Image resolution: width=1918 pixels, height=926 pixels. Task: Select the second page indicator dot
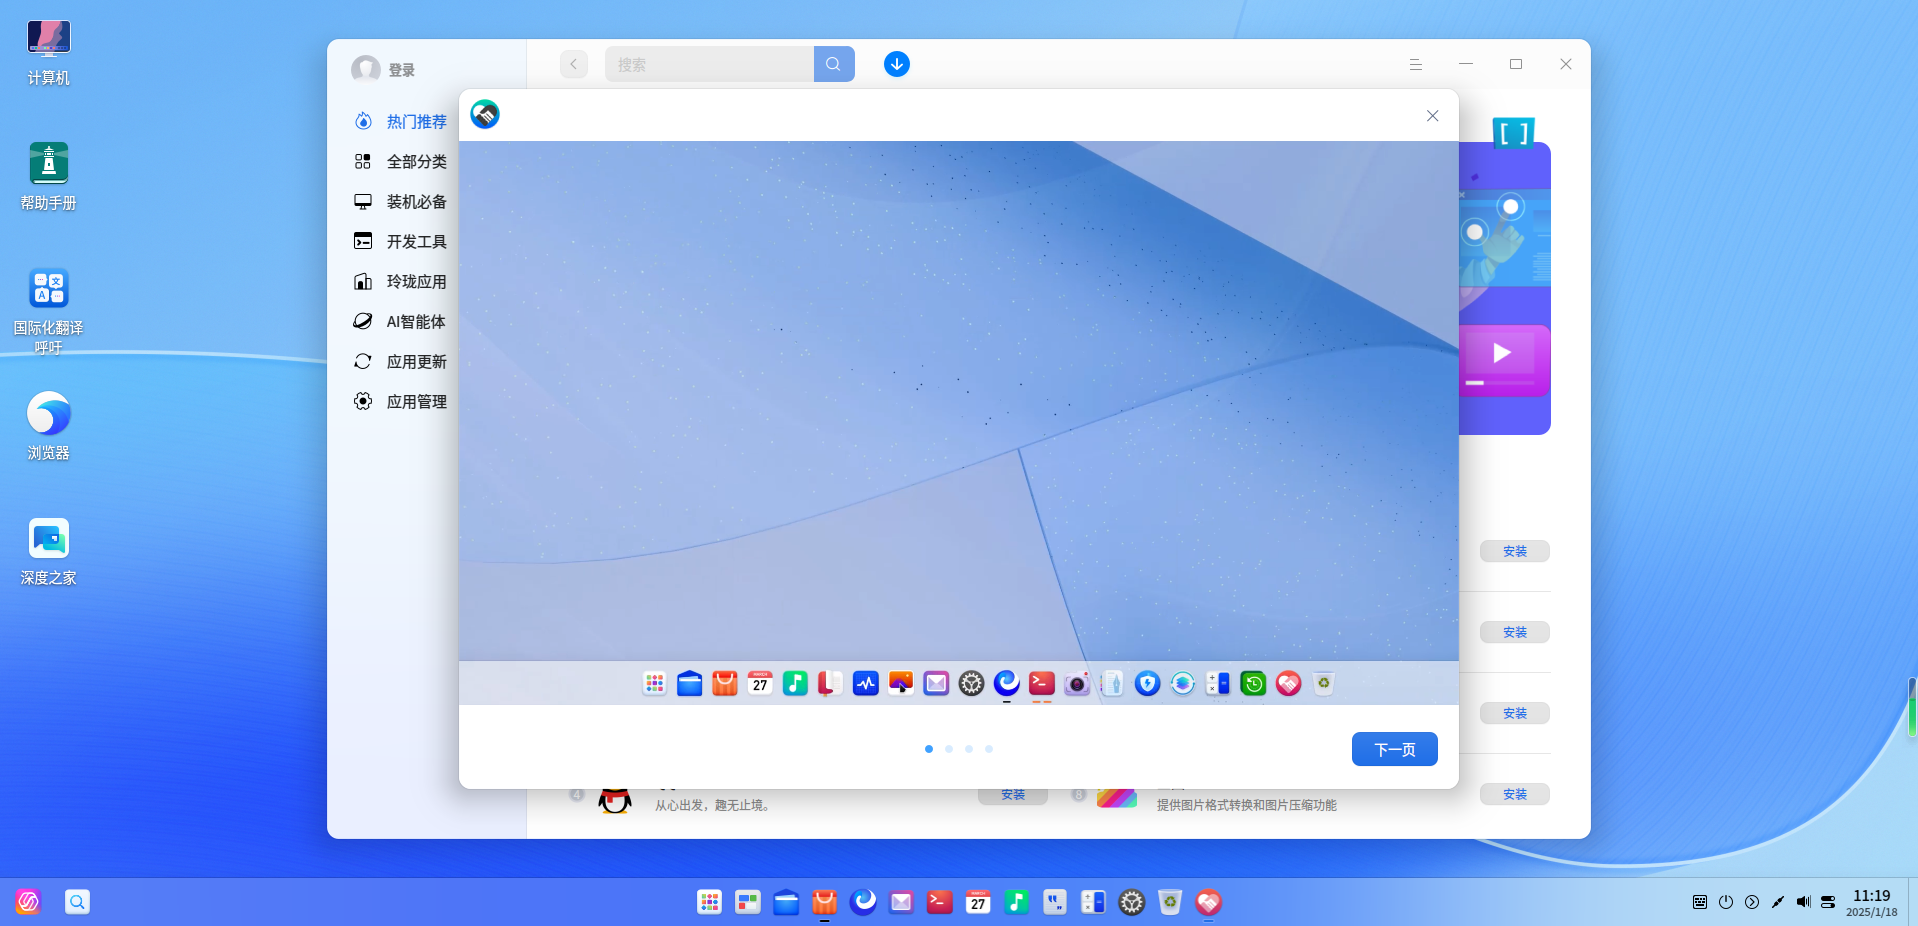click(949, 749)
